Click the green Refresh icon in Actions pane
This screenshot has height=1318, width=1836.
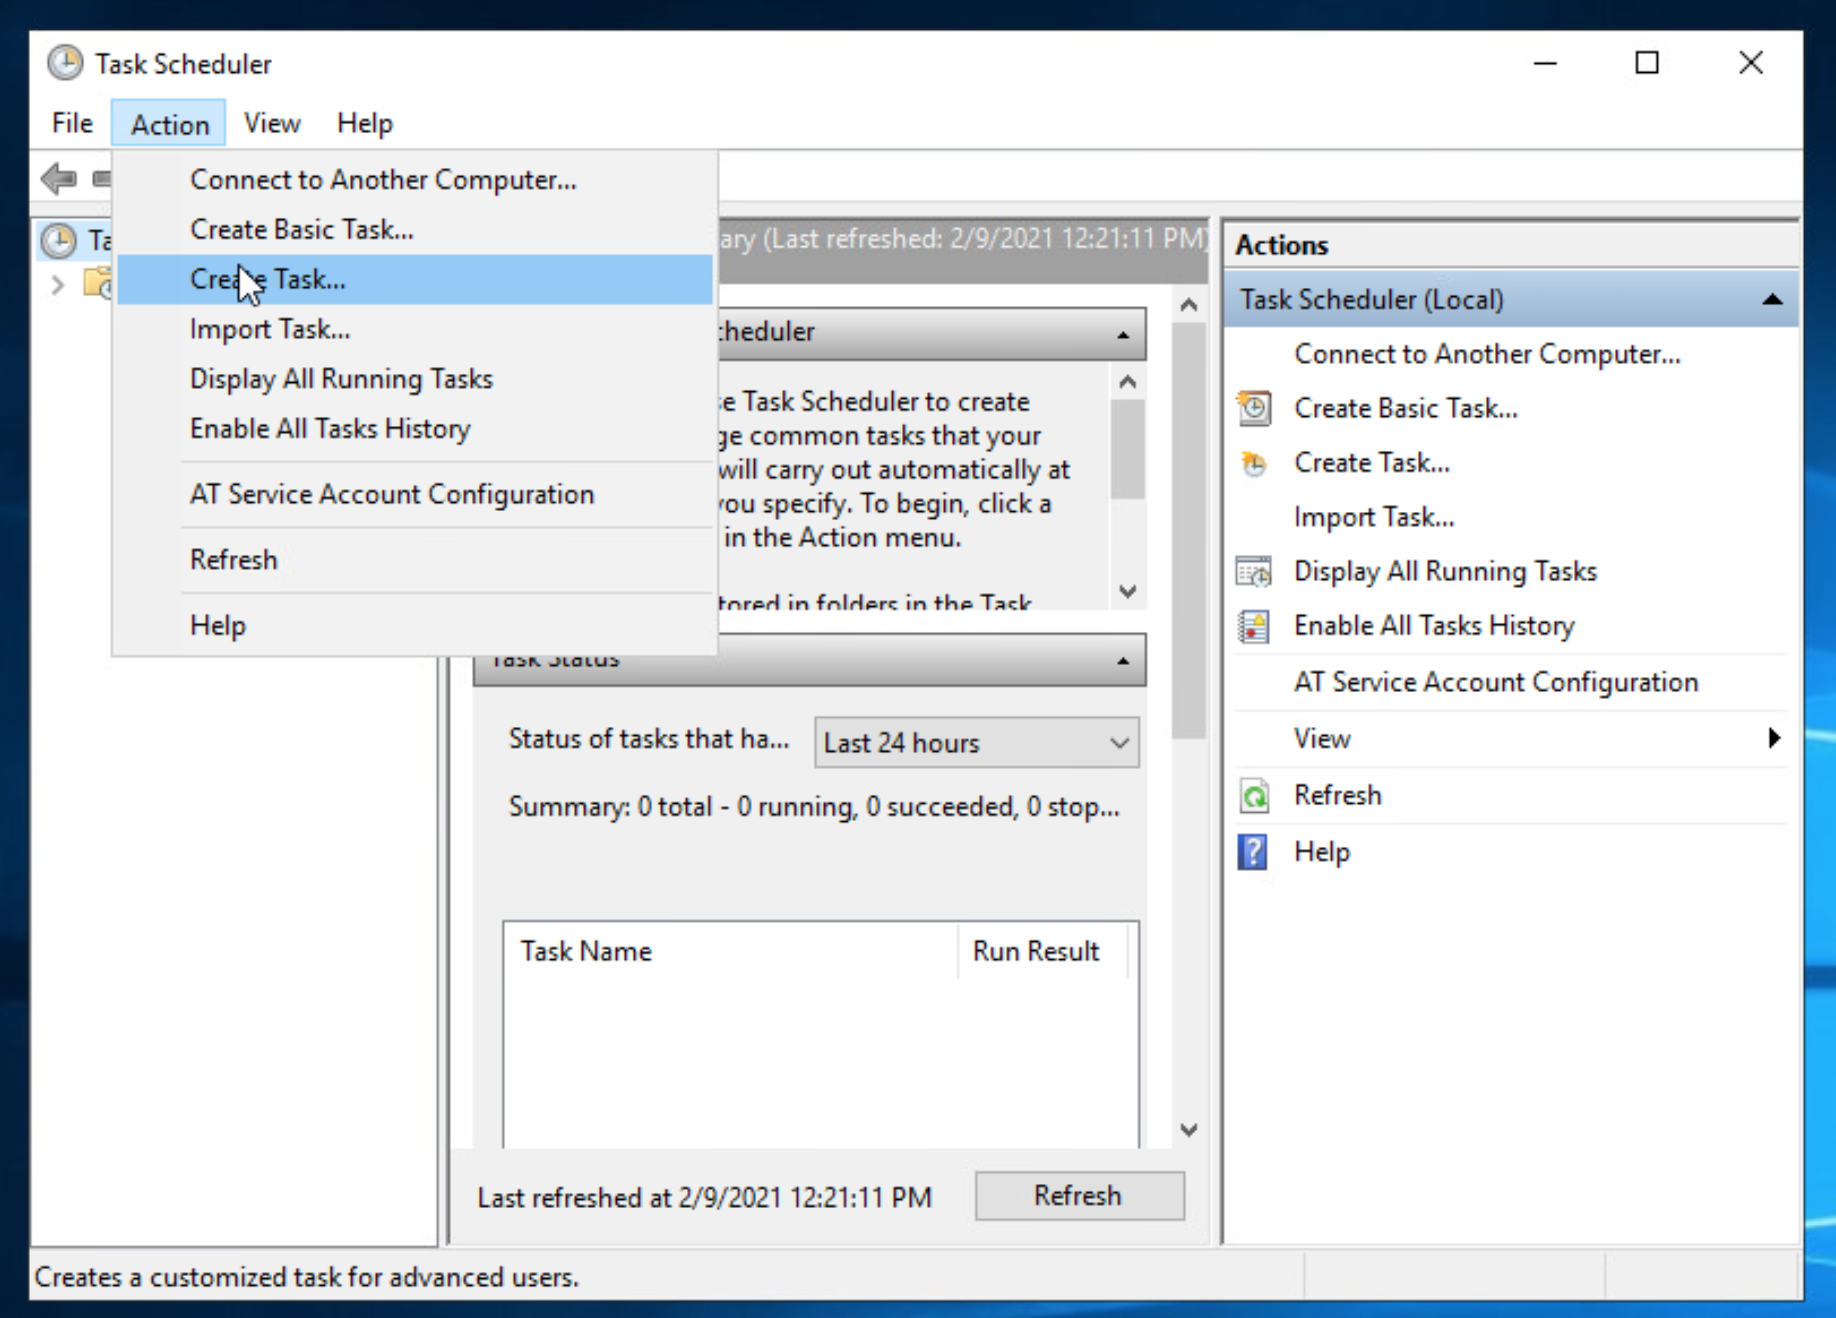click(1254, 796)
